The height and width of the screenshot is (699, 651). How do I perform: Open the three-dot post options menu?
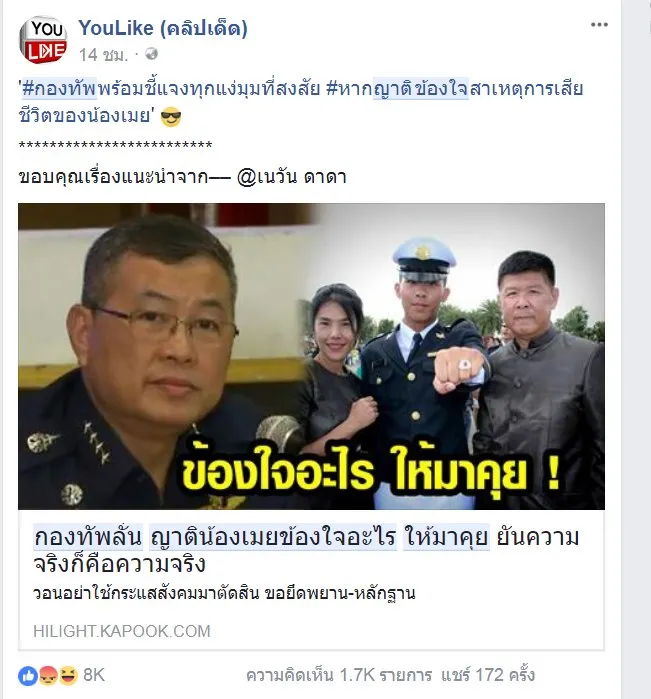click(599, 25)
